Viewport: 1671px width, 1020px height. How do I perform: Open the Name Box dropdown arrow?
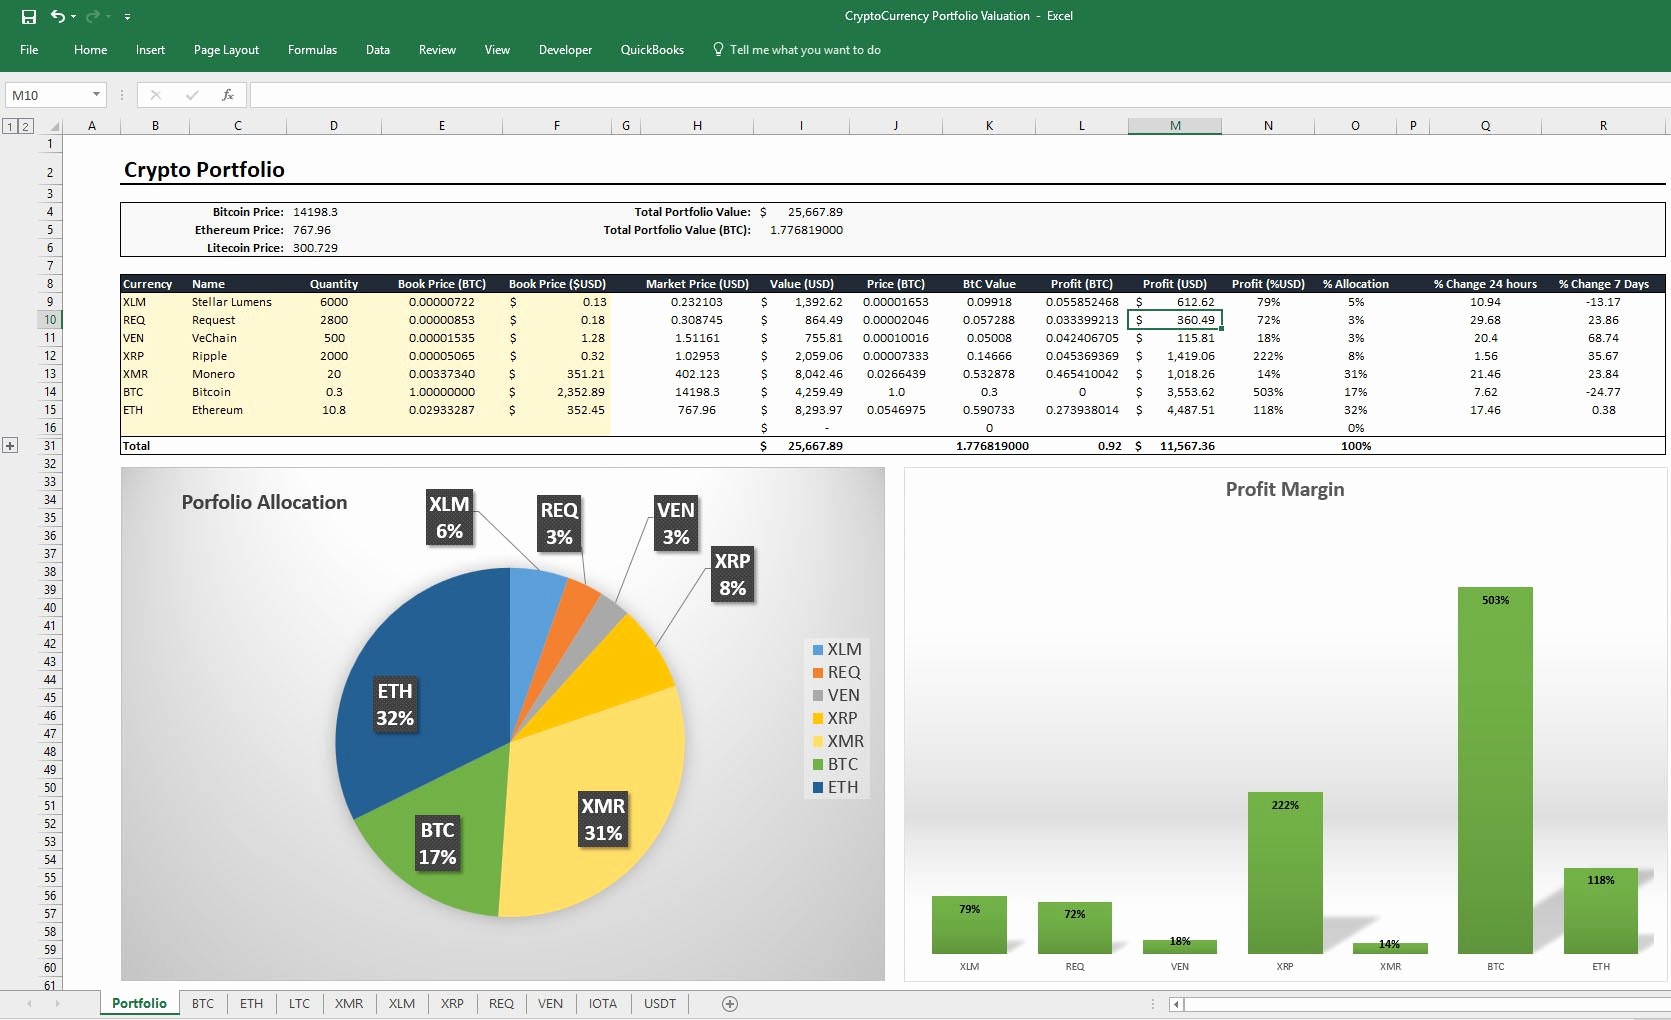(94, 94)
